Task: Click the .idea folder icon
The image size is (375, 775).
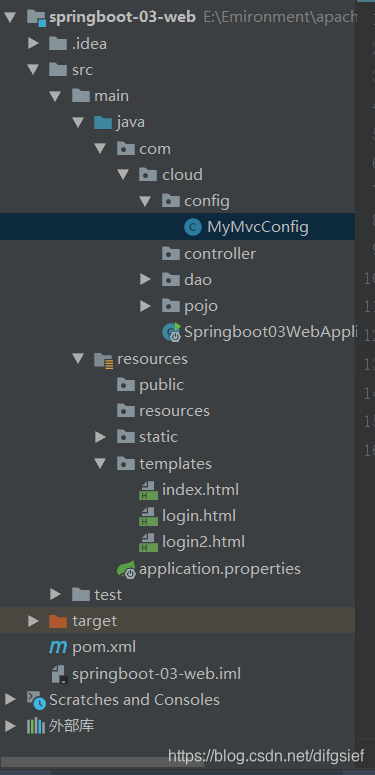Action: click(58, 43)
